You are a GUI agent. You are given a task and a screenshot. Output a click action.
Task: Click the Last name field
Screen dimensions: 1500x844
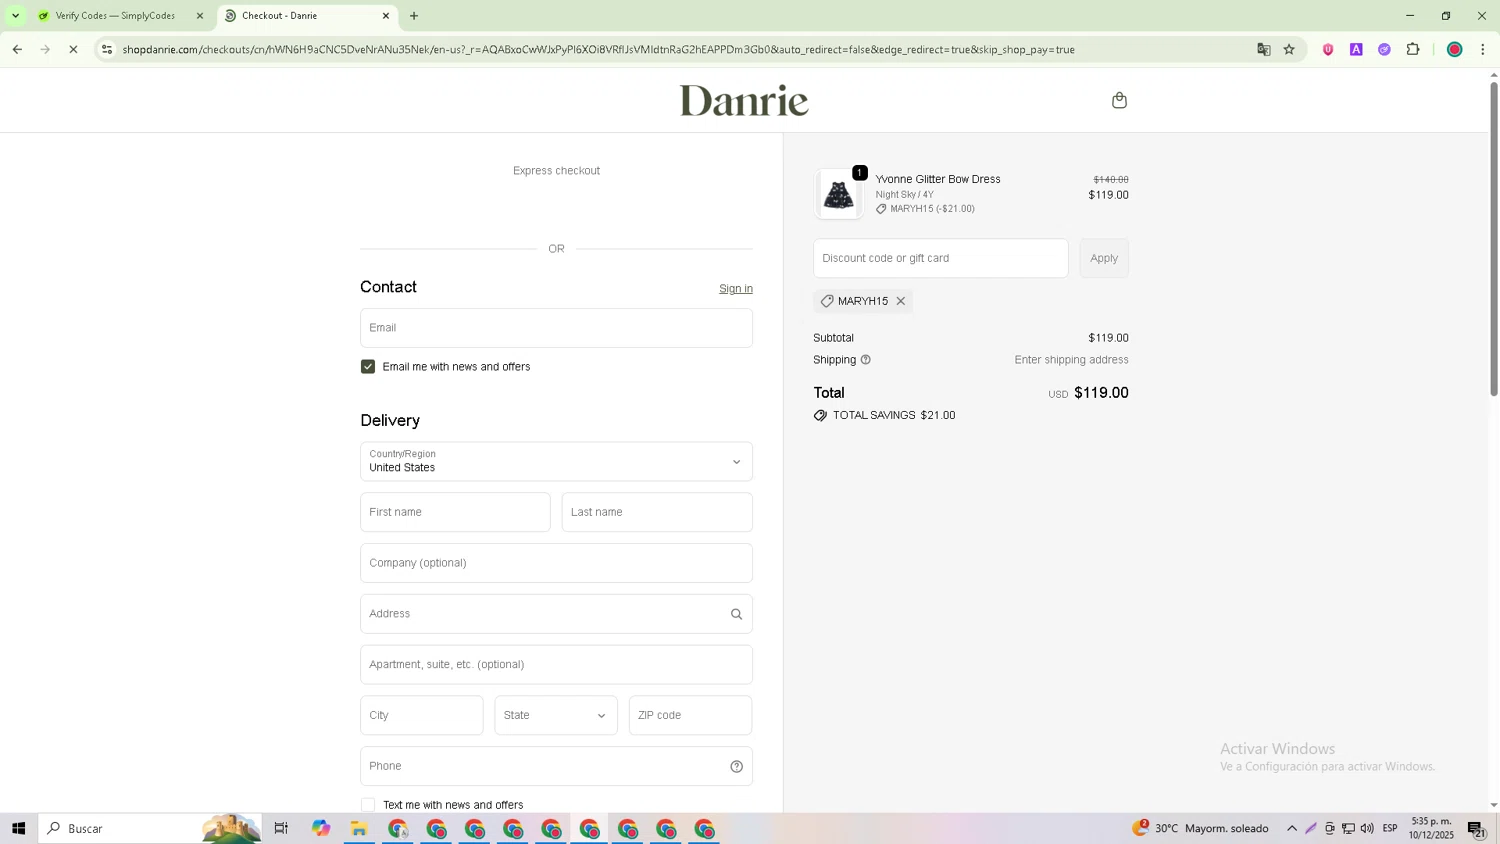click(657, 512)
